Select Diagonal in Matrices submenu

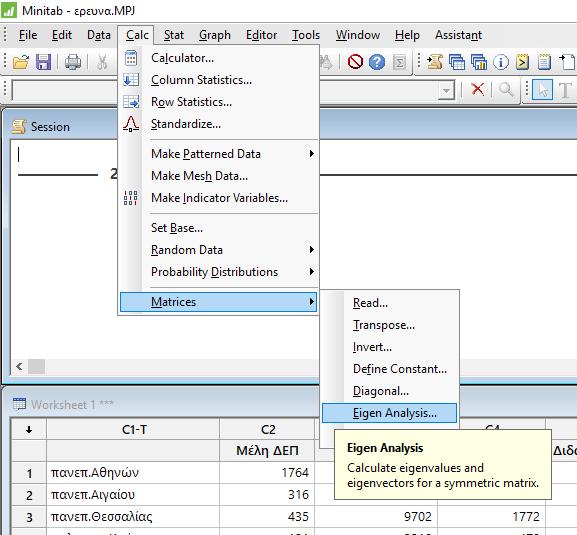(x=389, y=391)
